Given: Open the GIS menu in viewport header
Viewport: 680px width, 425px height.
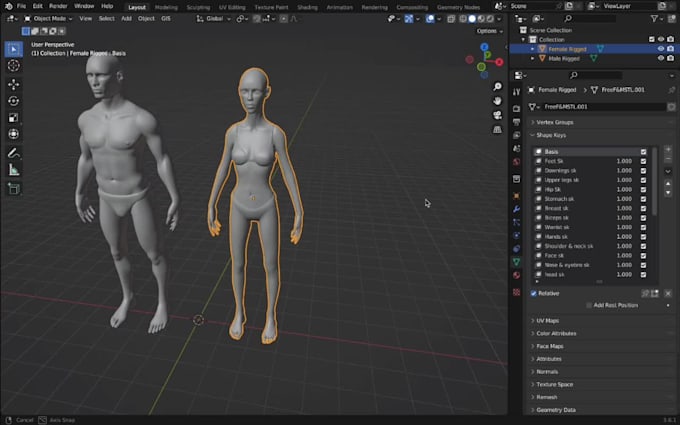Looking at the screenshot, I should coord(166,19).
